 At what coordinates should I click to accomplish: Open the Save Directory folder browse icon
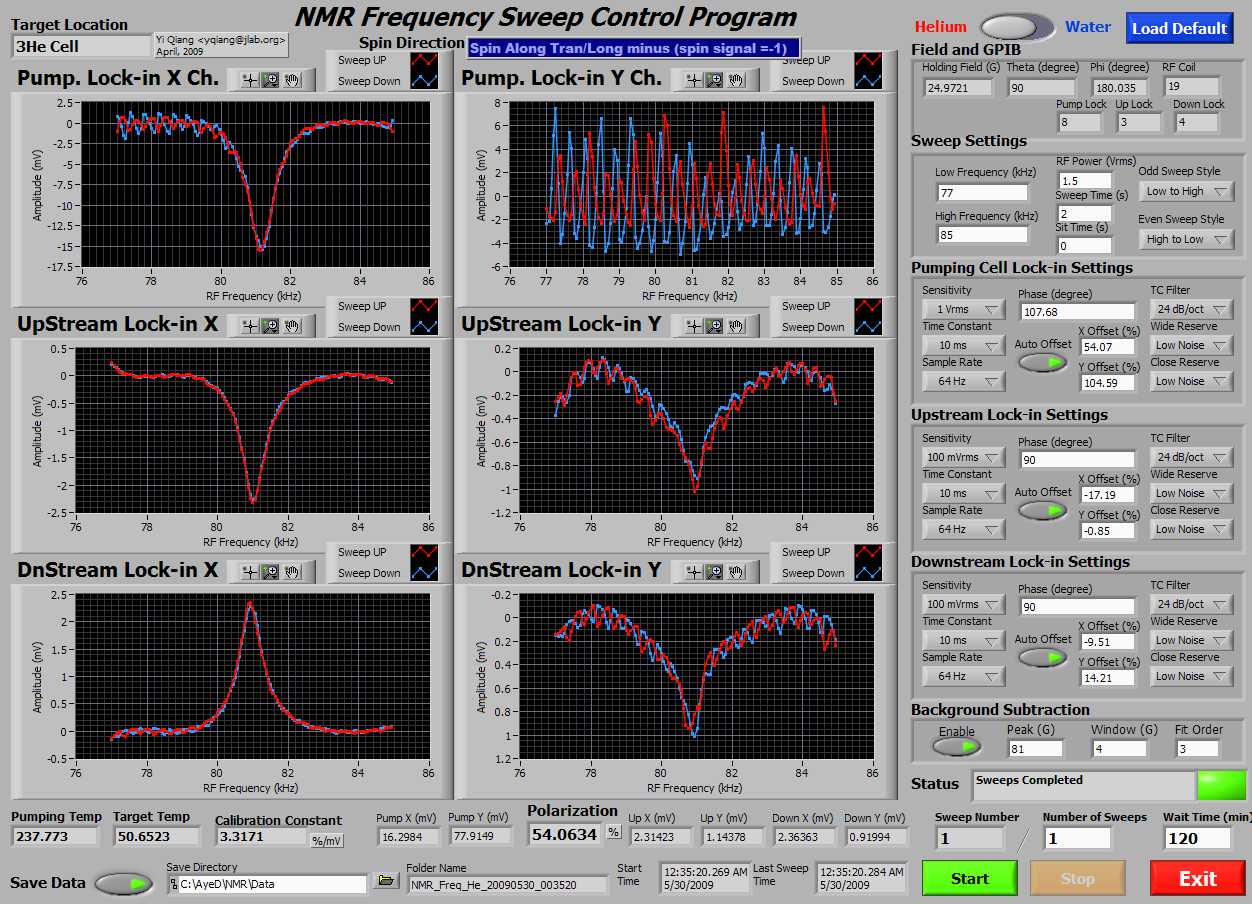385,880
